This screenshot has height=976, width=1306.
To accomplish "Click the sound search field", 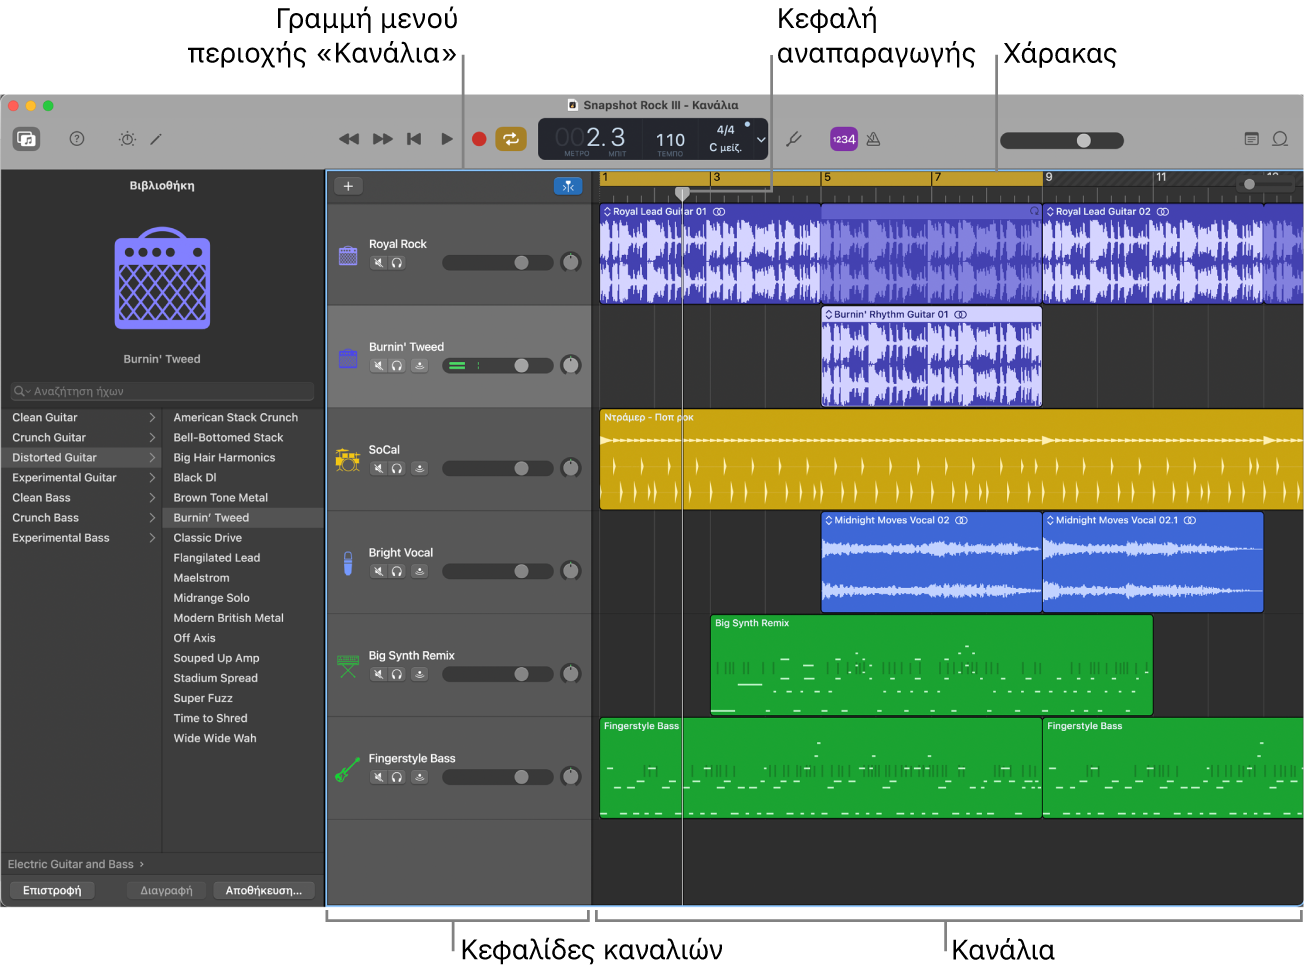I will pos(162,391).
